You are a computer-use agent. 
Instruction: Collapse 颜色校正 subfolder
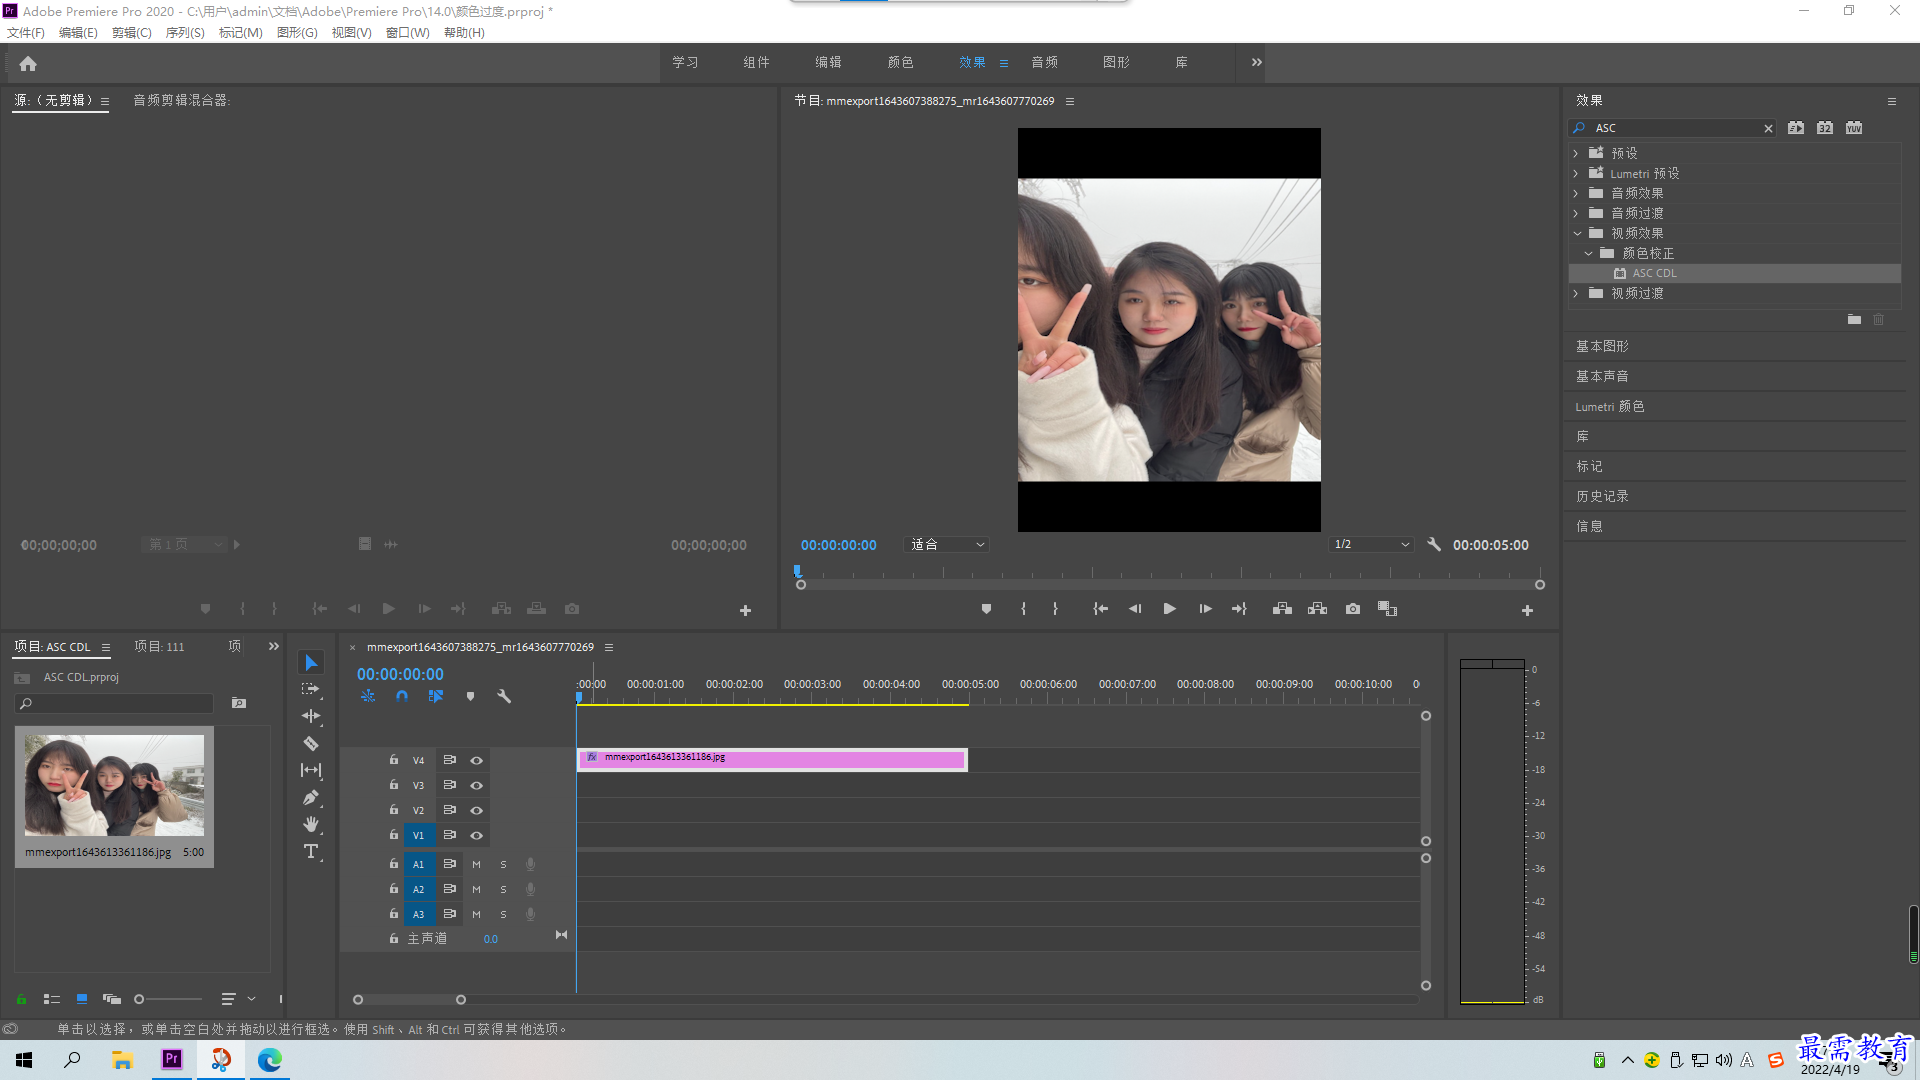pos(1588,253)
